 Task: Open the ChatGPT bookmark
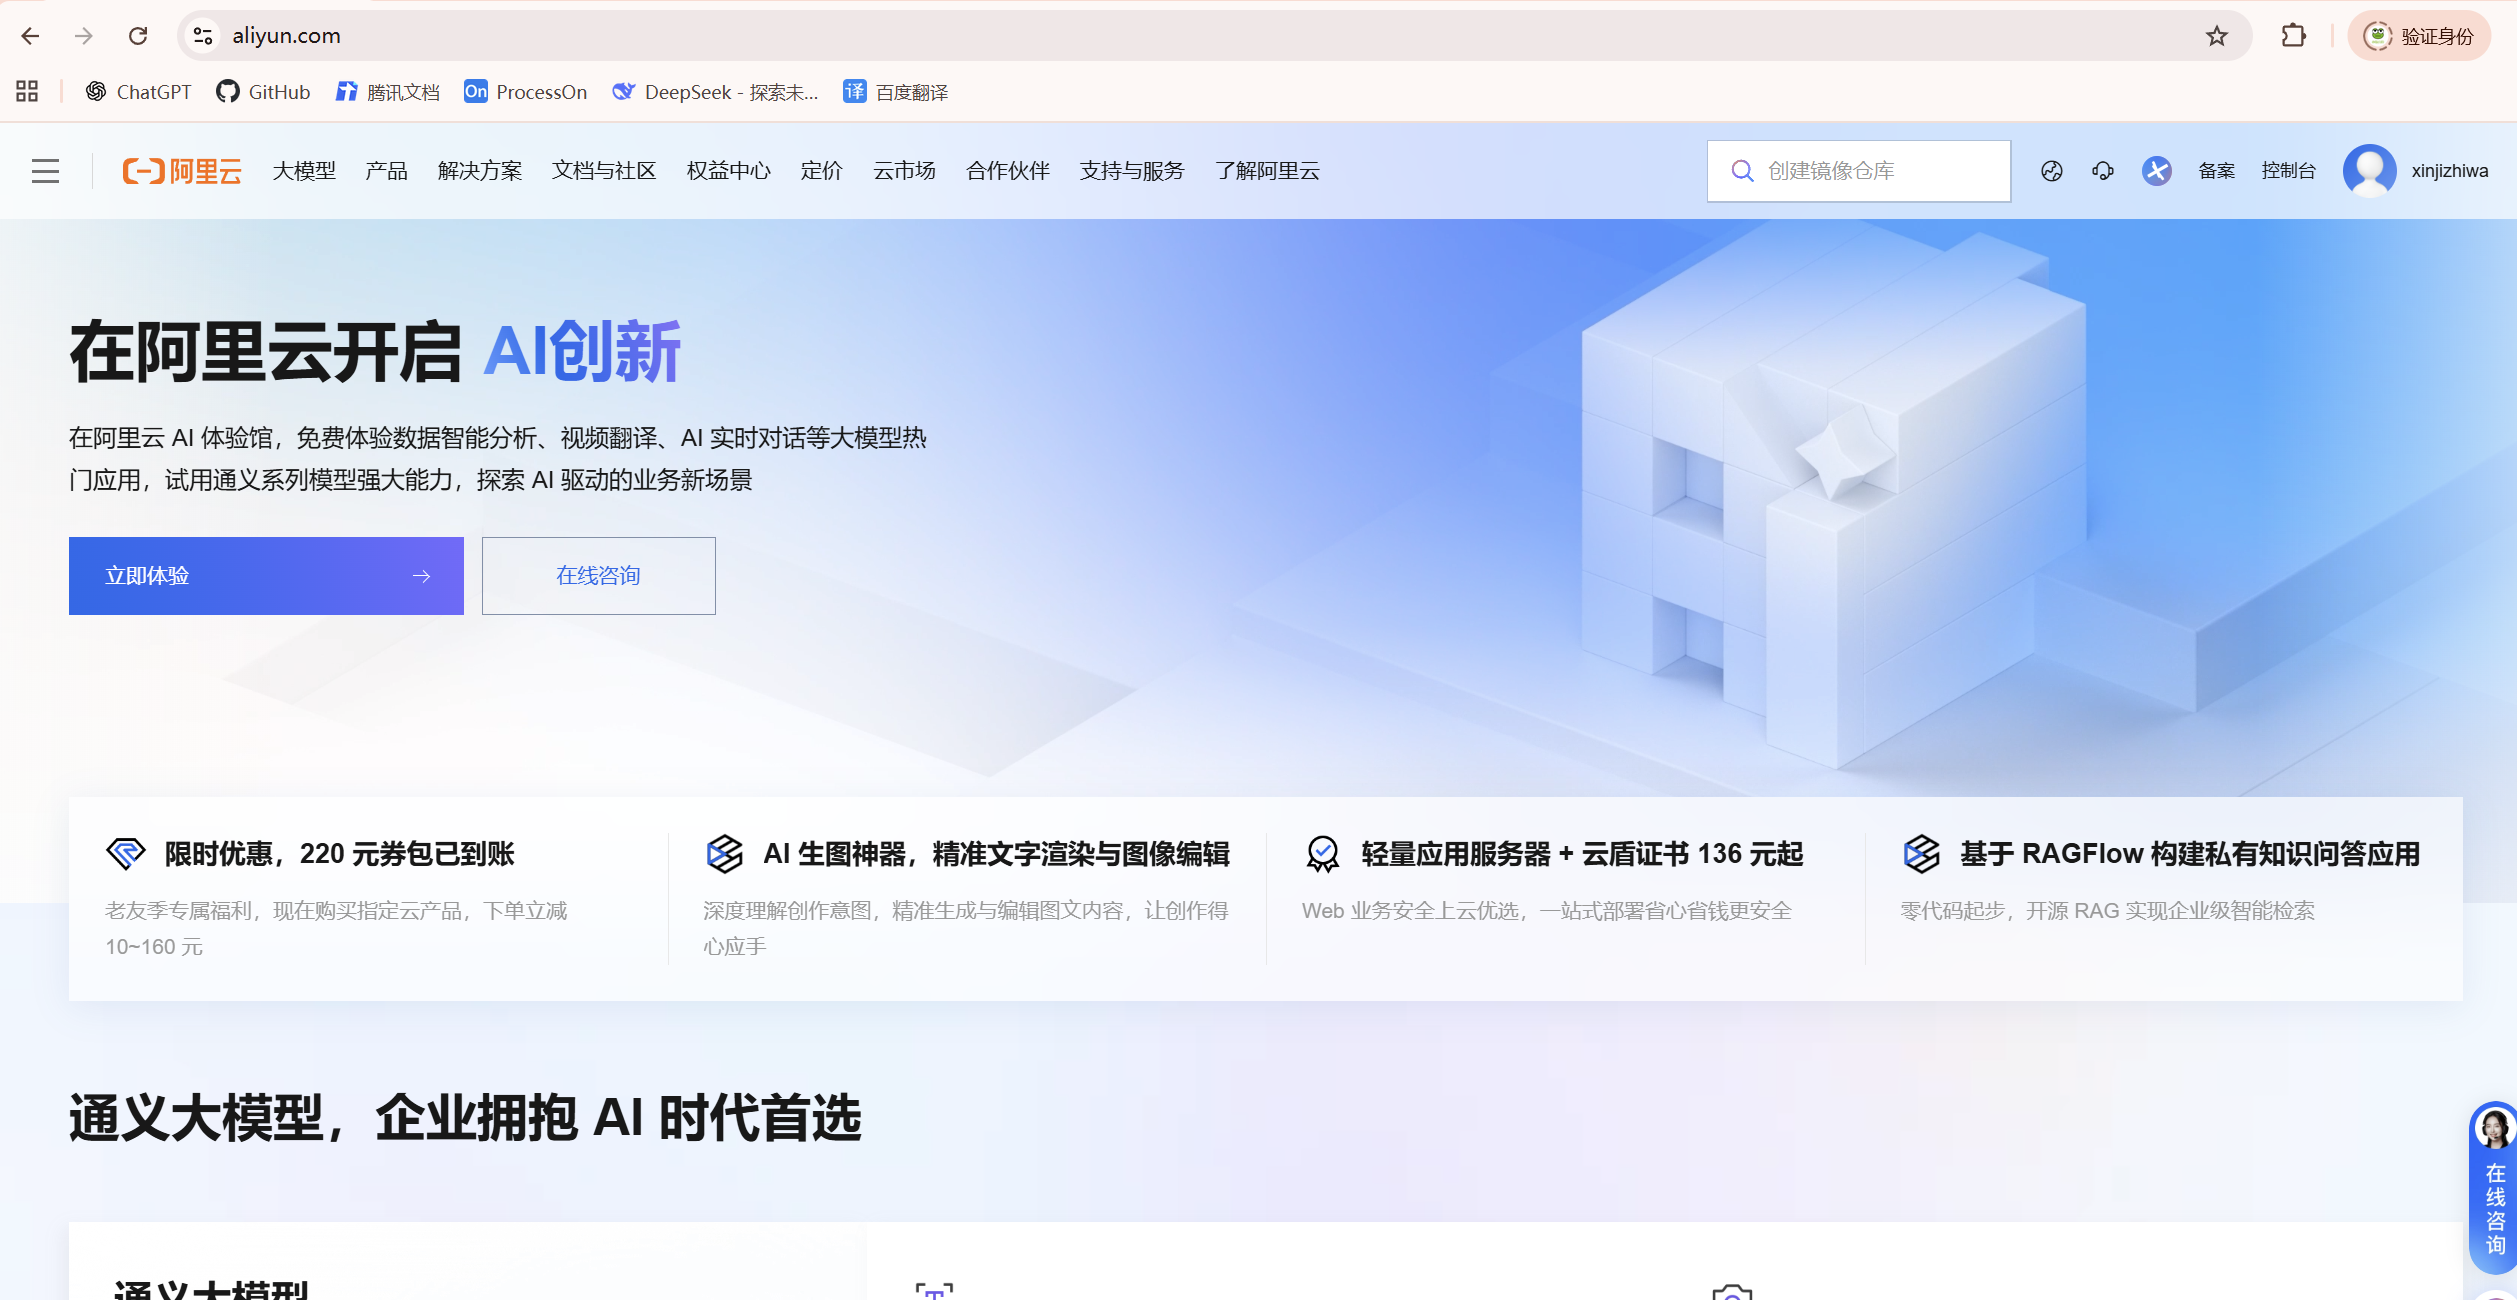click(x=138, y=92)
